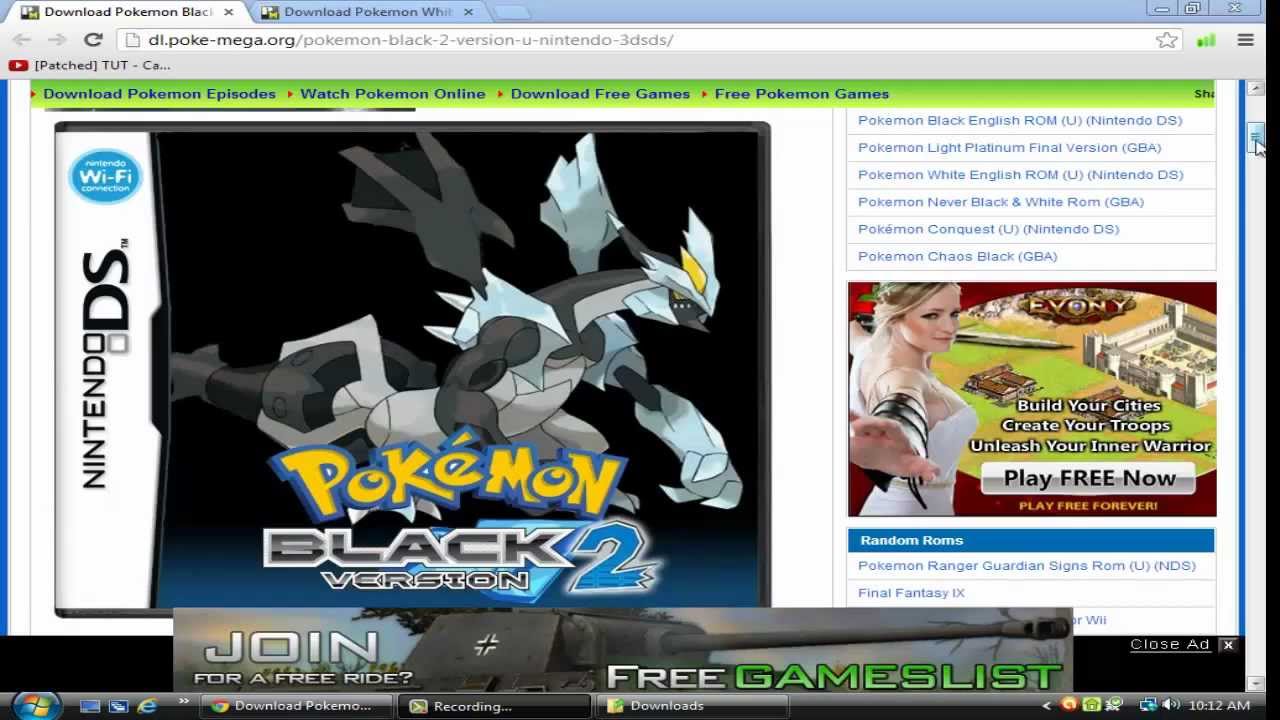Open Pokemon Black English ROM (U) link
1280x720 pixels.
[x=1020, y=120]
